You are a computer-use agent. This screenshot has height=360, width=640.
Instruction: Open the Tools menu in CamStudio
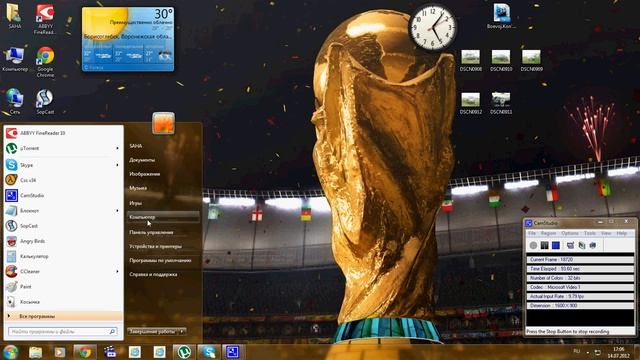click(x=589, y=233)
